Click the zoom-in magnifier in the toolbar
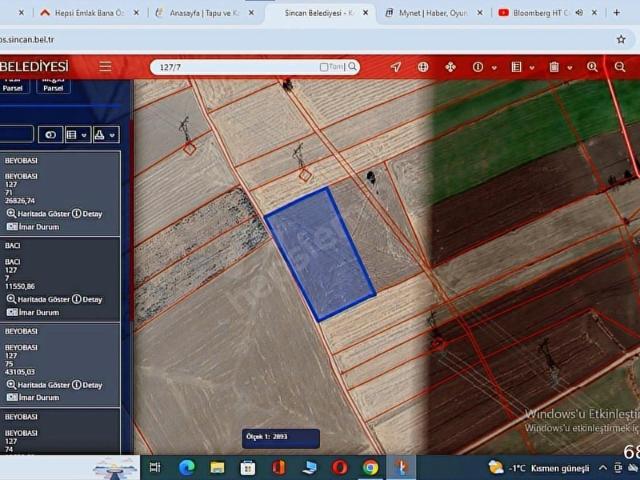Viewport: 640px width, 480px height. (593, 67)
